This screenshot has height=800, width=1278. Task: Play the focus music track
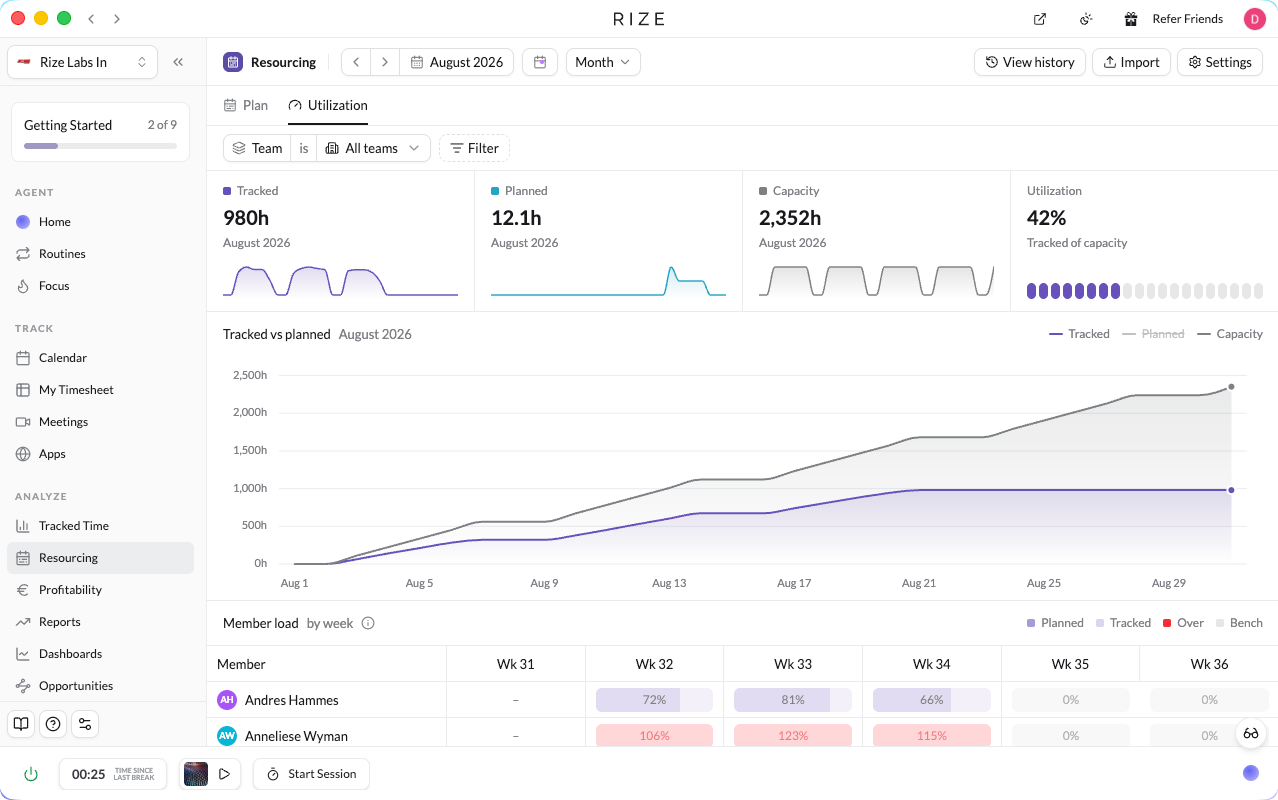(224, 774)
